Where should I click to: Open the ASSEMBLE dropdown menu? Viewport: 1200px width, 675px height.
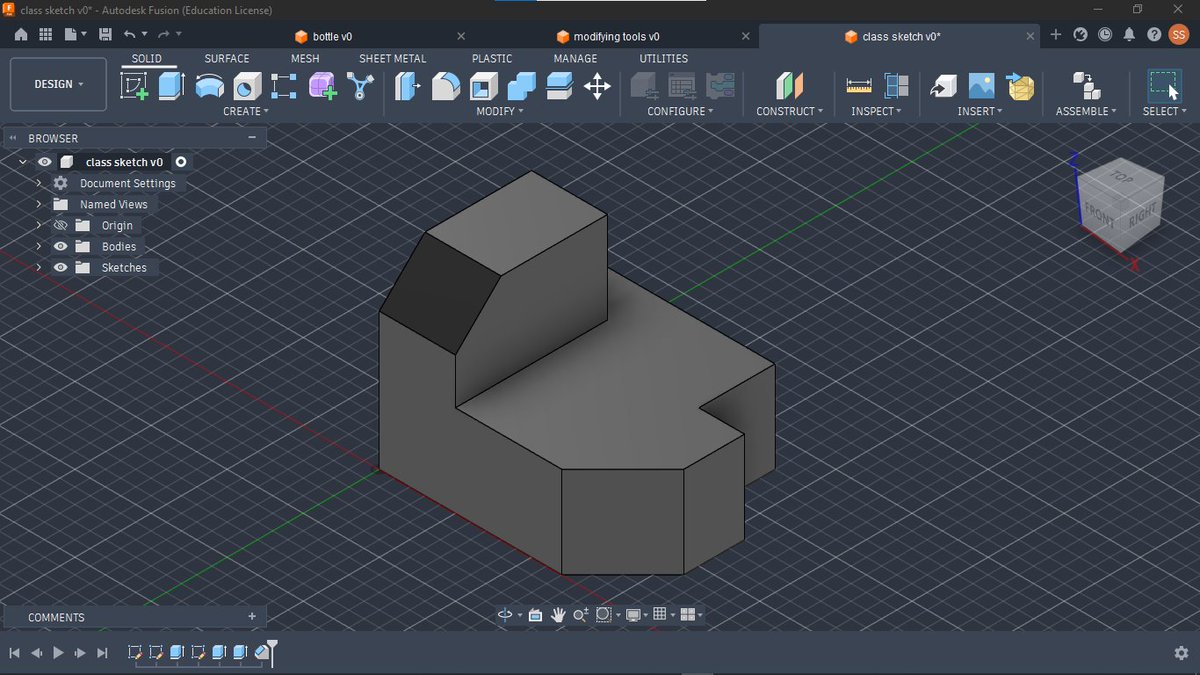pyautogui.click(x=1086, y=111)
